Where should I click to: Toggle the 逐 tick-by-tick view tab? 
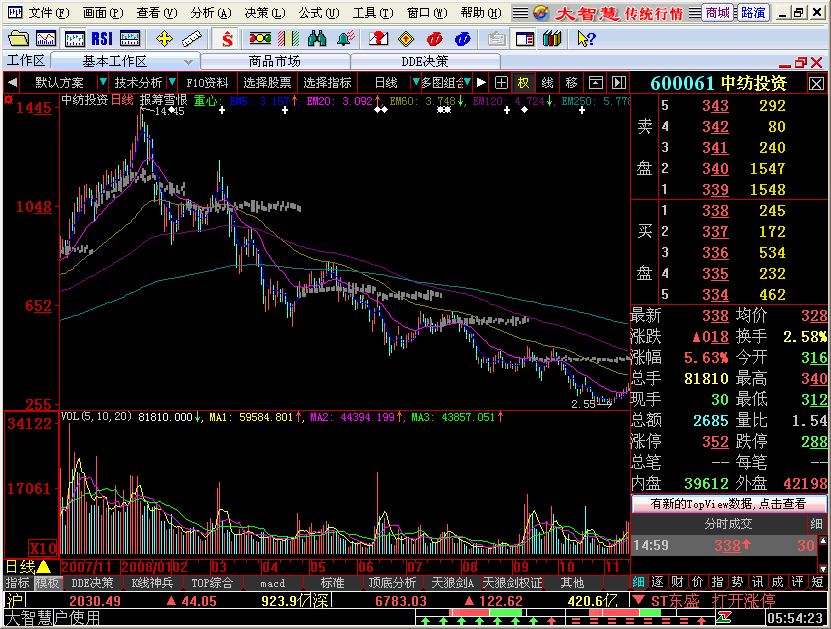[658, 582]
